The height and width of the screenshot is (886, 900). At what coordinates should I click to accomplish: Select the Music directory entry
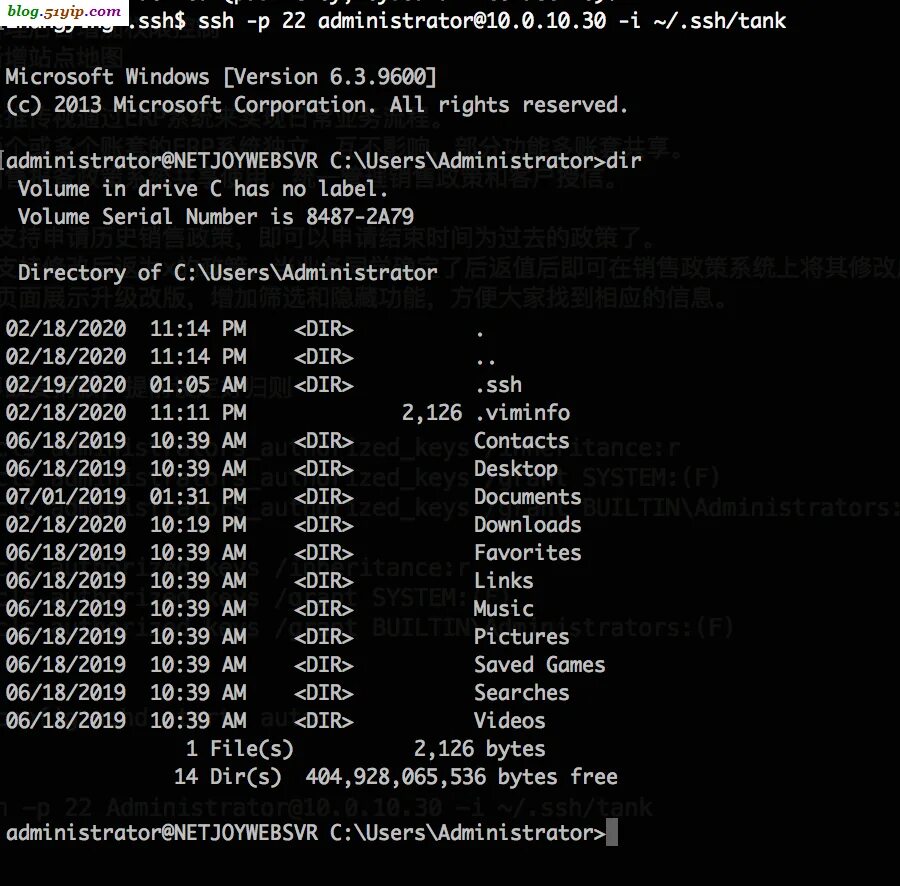504,608
